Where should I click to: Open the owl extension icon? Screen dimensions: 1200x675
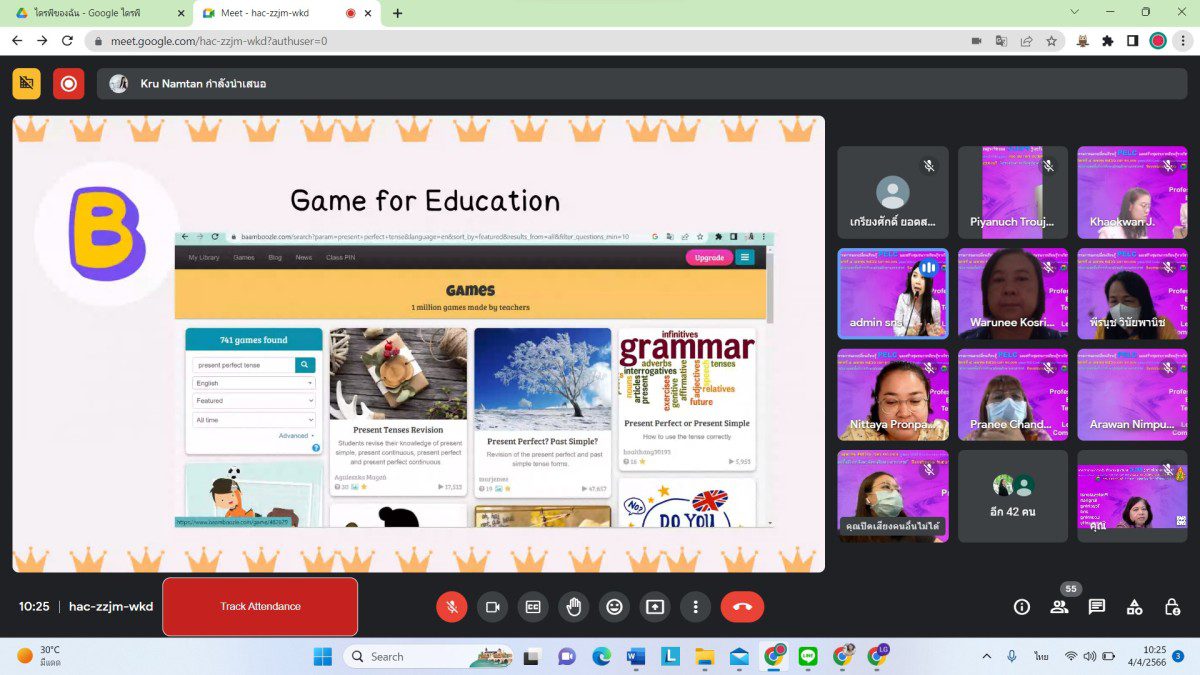(x=1083, y=41)
